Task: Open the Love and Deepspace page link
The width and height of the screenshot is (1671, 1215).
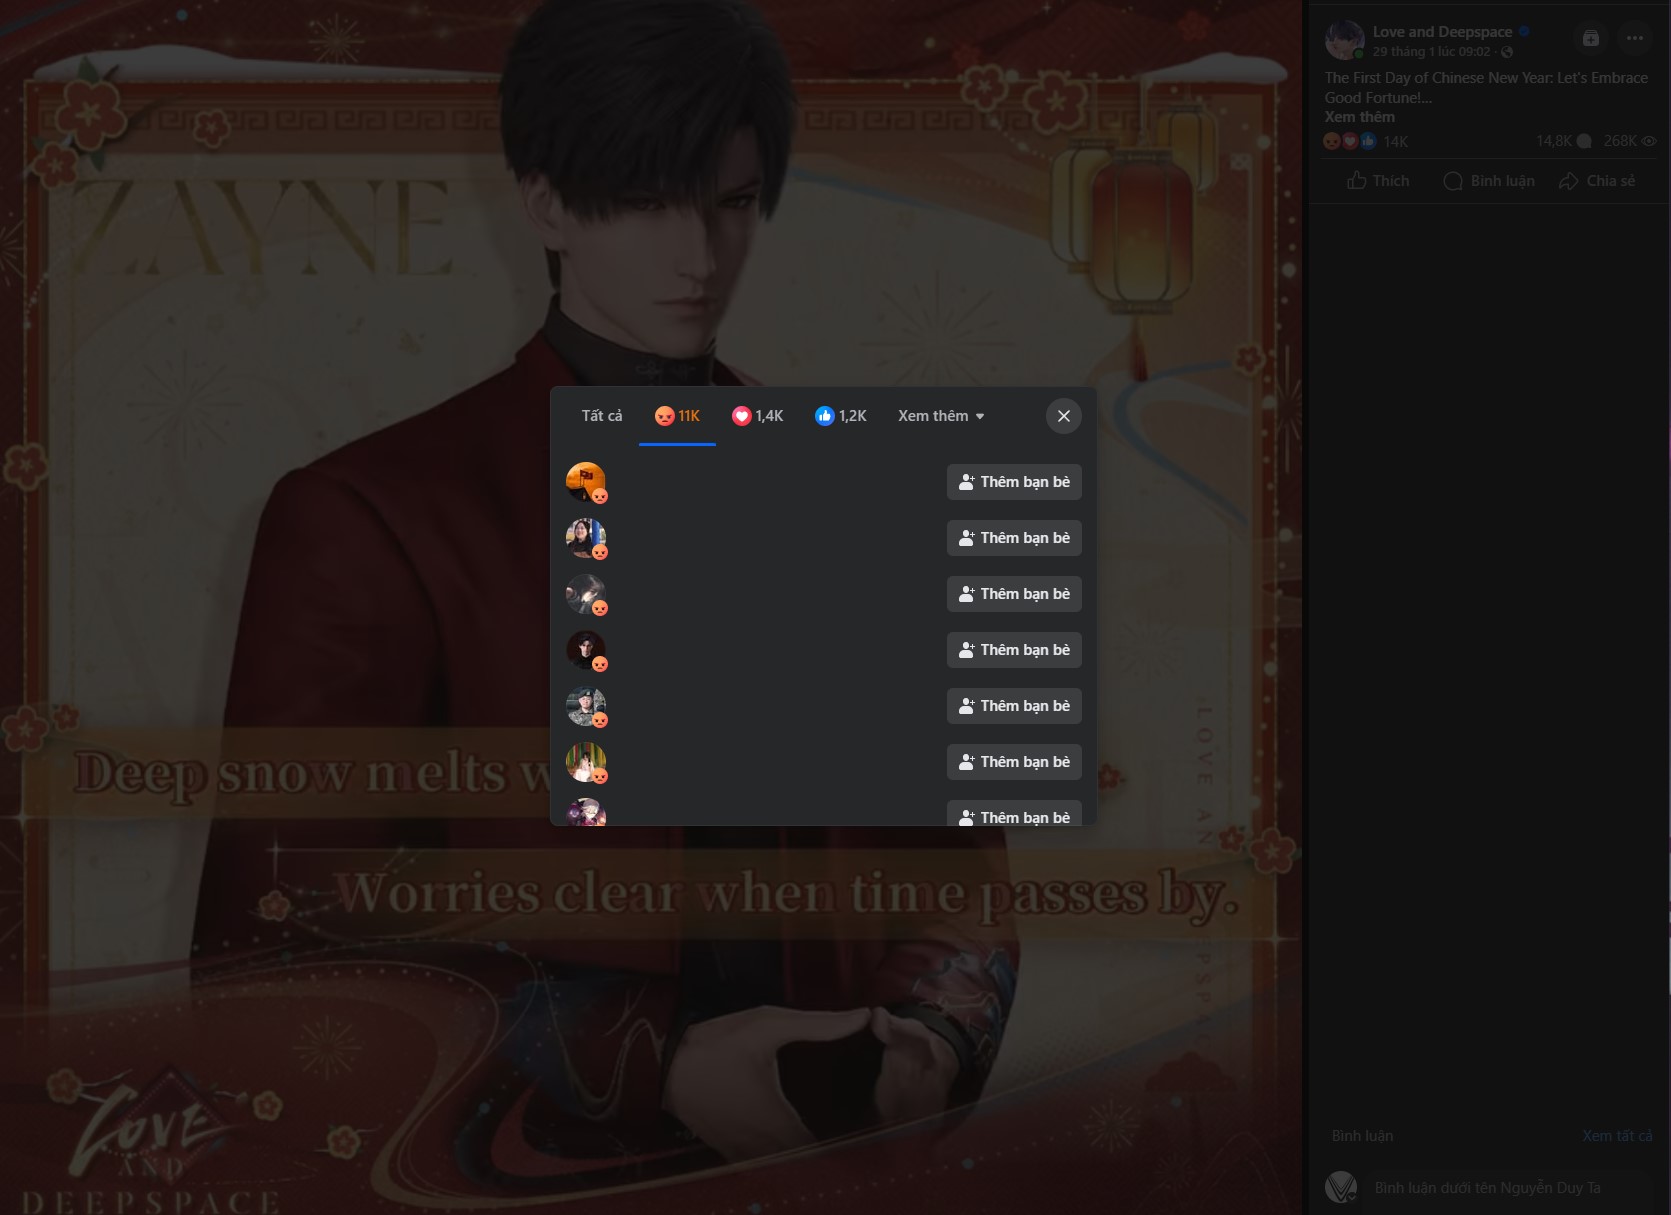Action: pyautogui.click(x=1441, y=32)
